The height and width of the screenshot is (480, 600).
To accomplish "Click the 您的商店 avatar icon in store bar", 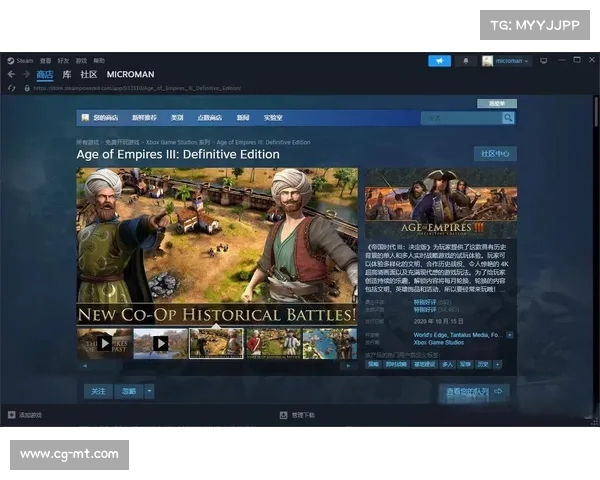I will click(85, 117).
